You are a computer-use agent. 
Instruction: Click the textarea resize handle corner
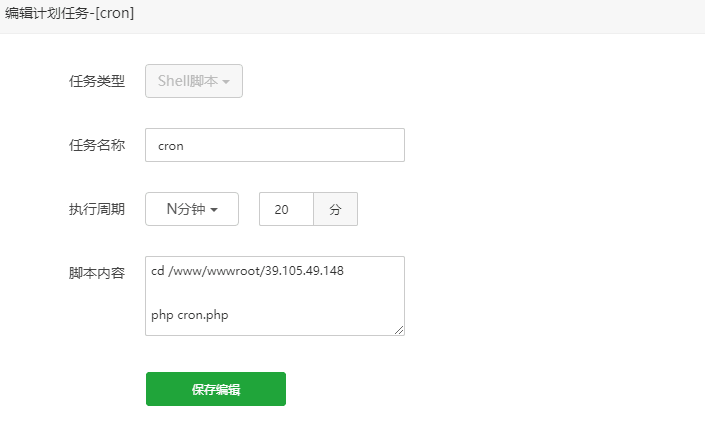(399, 330)
